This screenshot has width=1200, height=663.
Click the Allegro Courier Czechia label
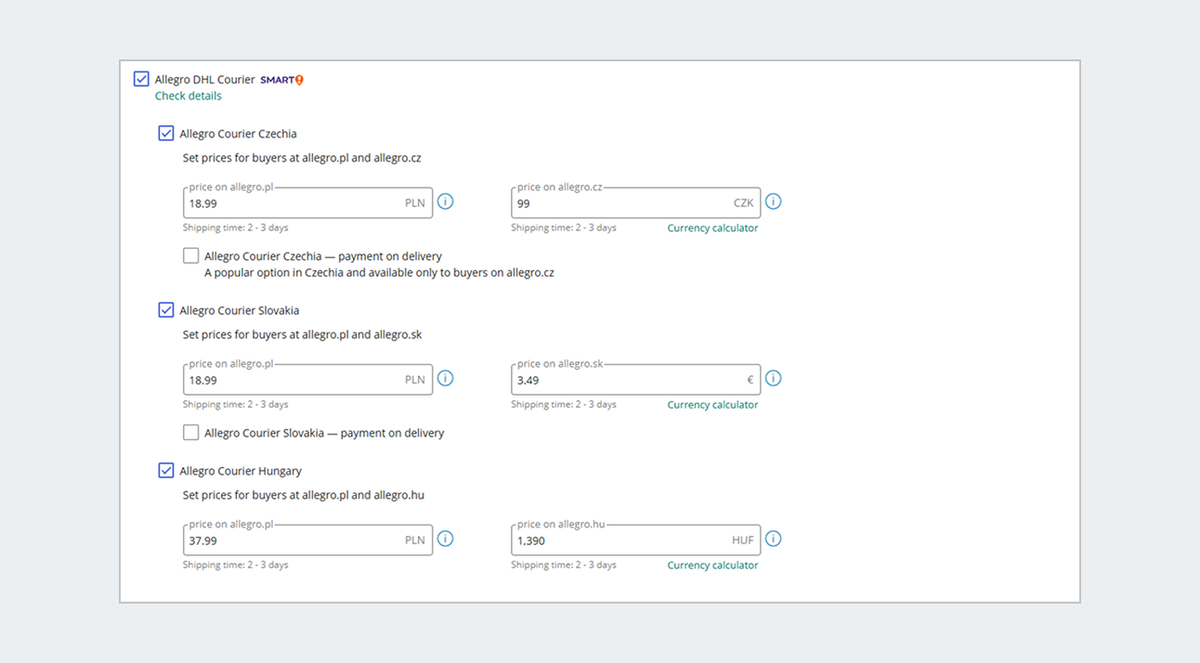(238, 134)
